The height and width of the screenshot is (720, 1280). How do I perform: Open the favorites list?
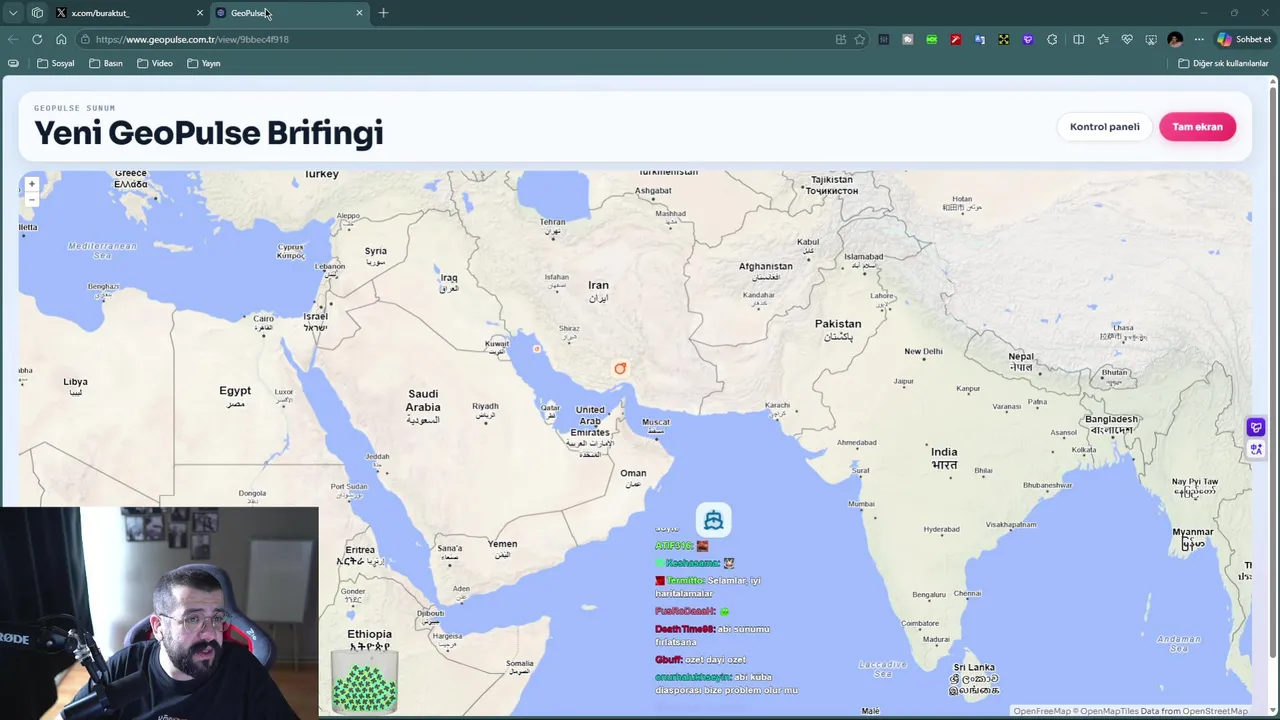coord(1103,39)
